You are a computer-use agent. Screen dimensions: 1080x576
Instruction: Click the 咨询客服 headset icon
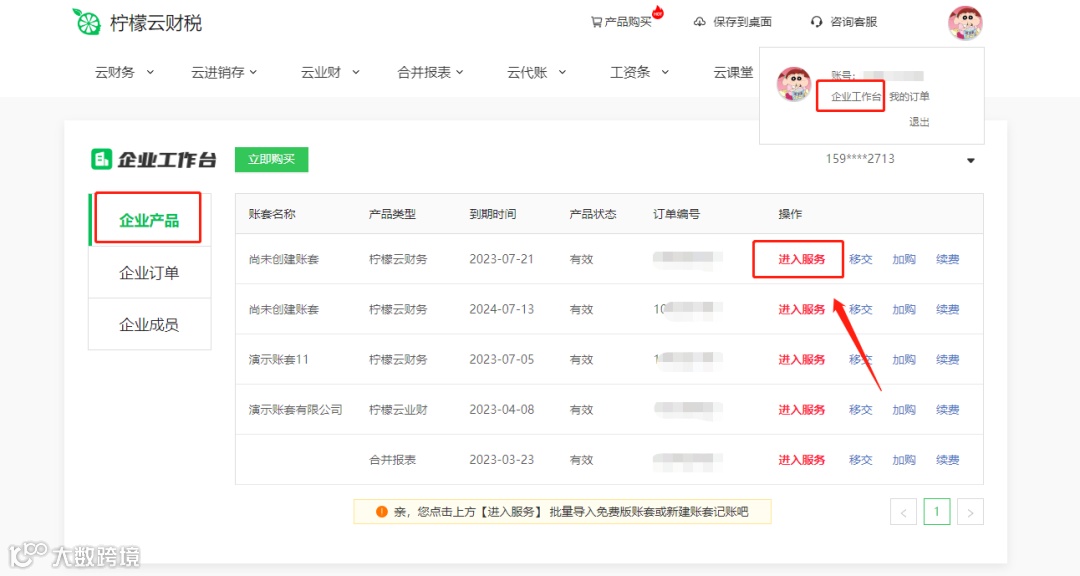coord(816,22)
